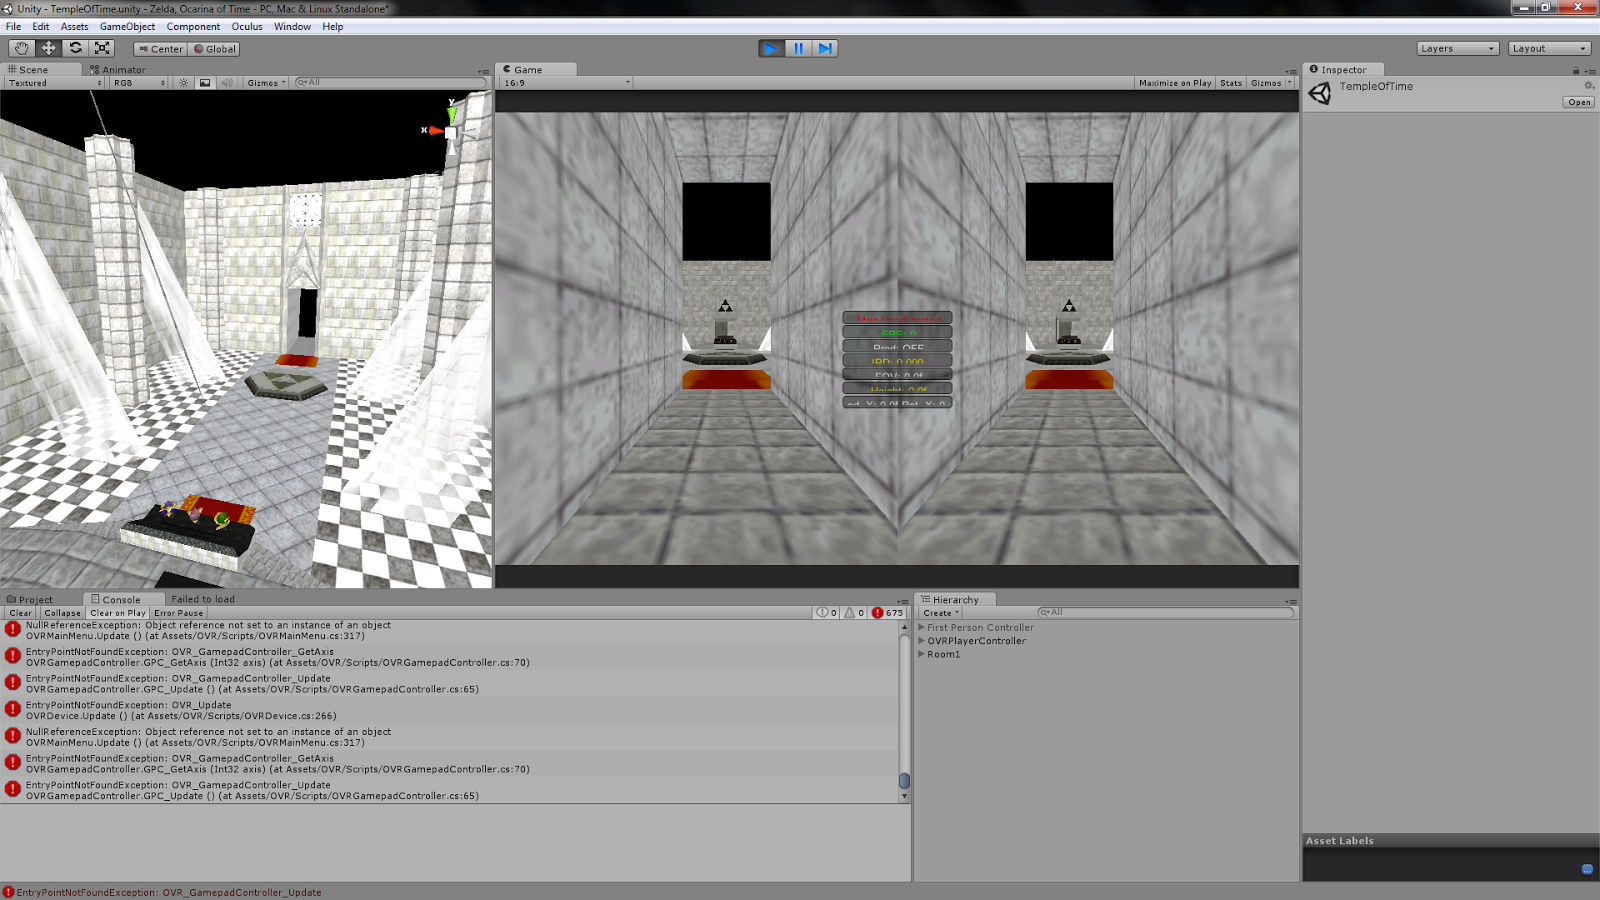Screen dimensions: 1600x900
Task: Open the Scene panel options menu icon
Action: pos(484,71)
